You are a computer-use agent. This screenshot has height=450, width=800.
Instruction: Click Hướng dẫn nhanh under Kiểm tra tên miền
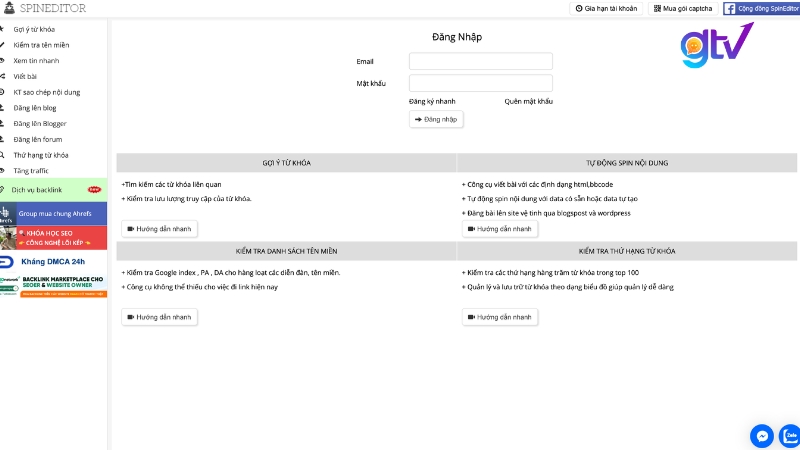pos(159,317)
